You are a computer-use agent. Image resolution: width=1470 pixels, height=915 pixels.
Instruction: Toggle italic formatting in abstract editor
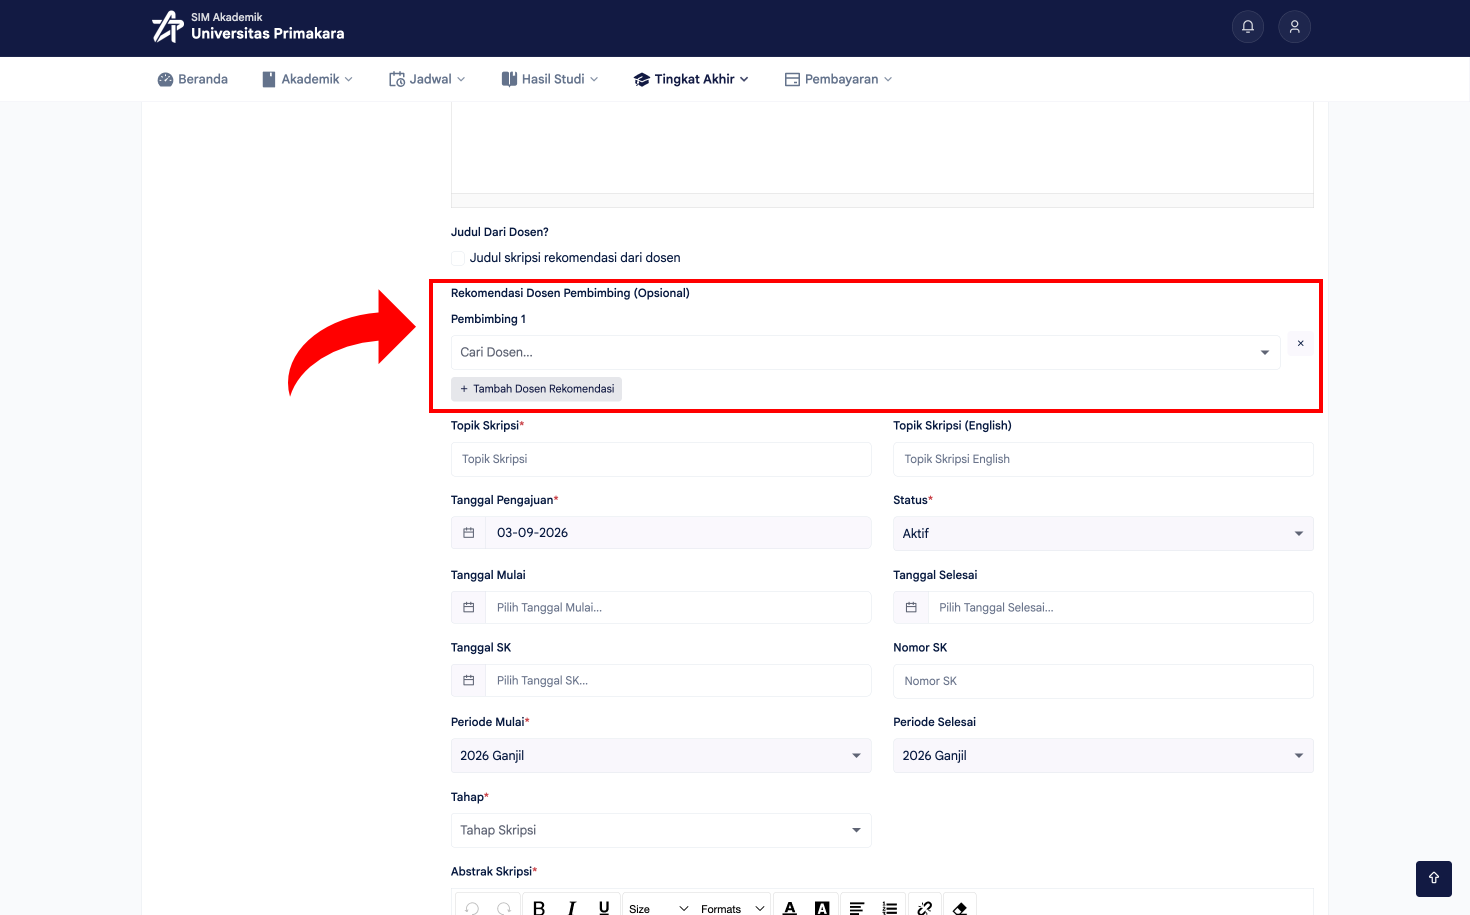pos(572,907)
